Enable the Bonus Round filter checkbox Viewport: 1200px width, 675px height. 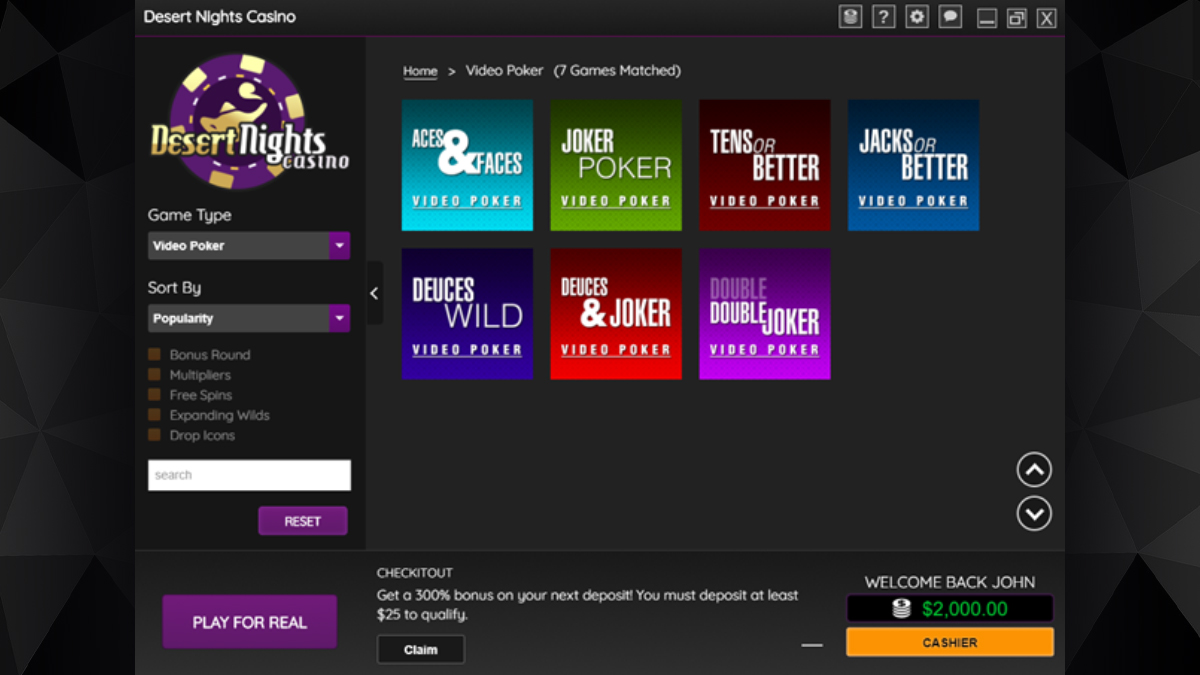(x=154, y=354)
